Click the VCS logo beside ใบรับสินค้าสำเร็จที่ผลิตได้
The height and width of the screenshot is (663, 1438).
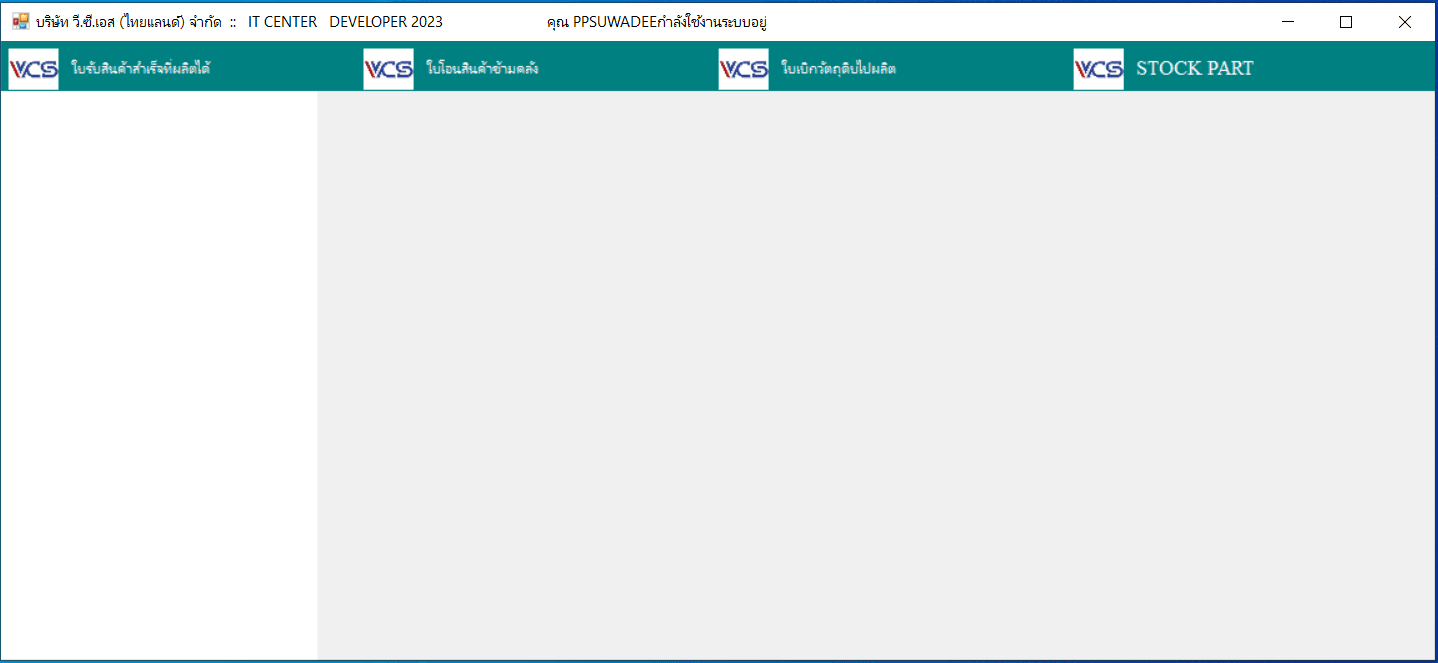(x=34, y=69)
